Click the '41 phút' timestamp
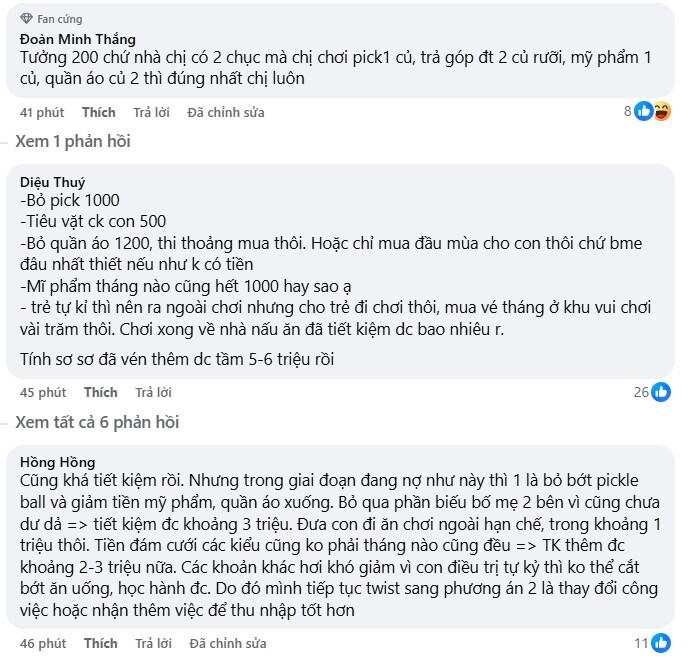 [42, 112]
